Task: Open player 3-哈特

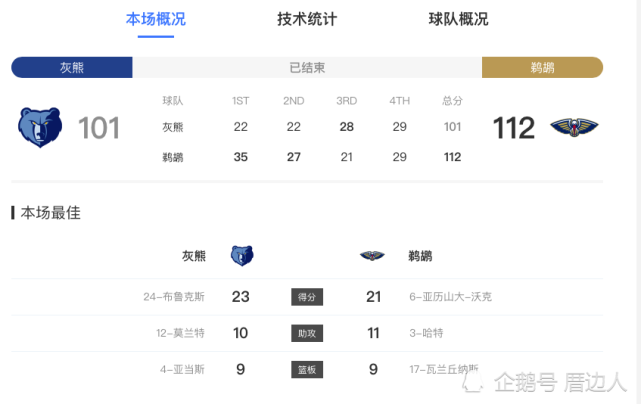Action: (x=426, y=333)
